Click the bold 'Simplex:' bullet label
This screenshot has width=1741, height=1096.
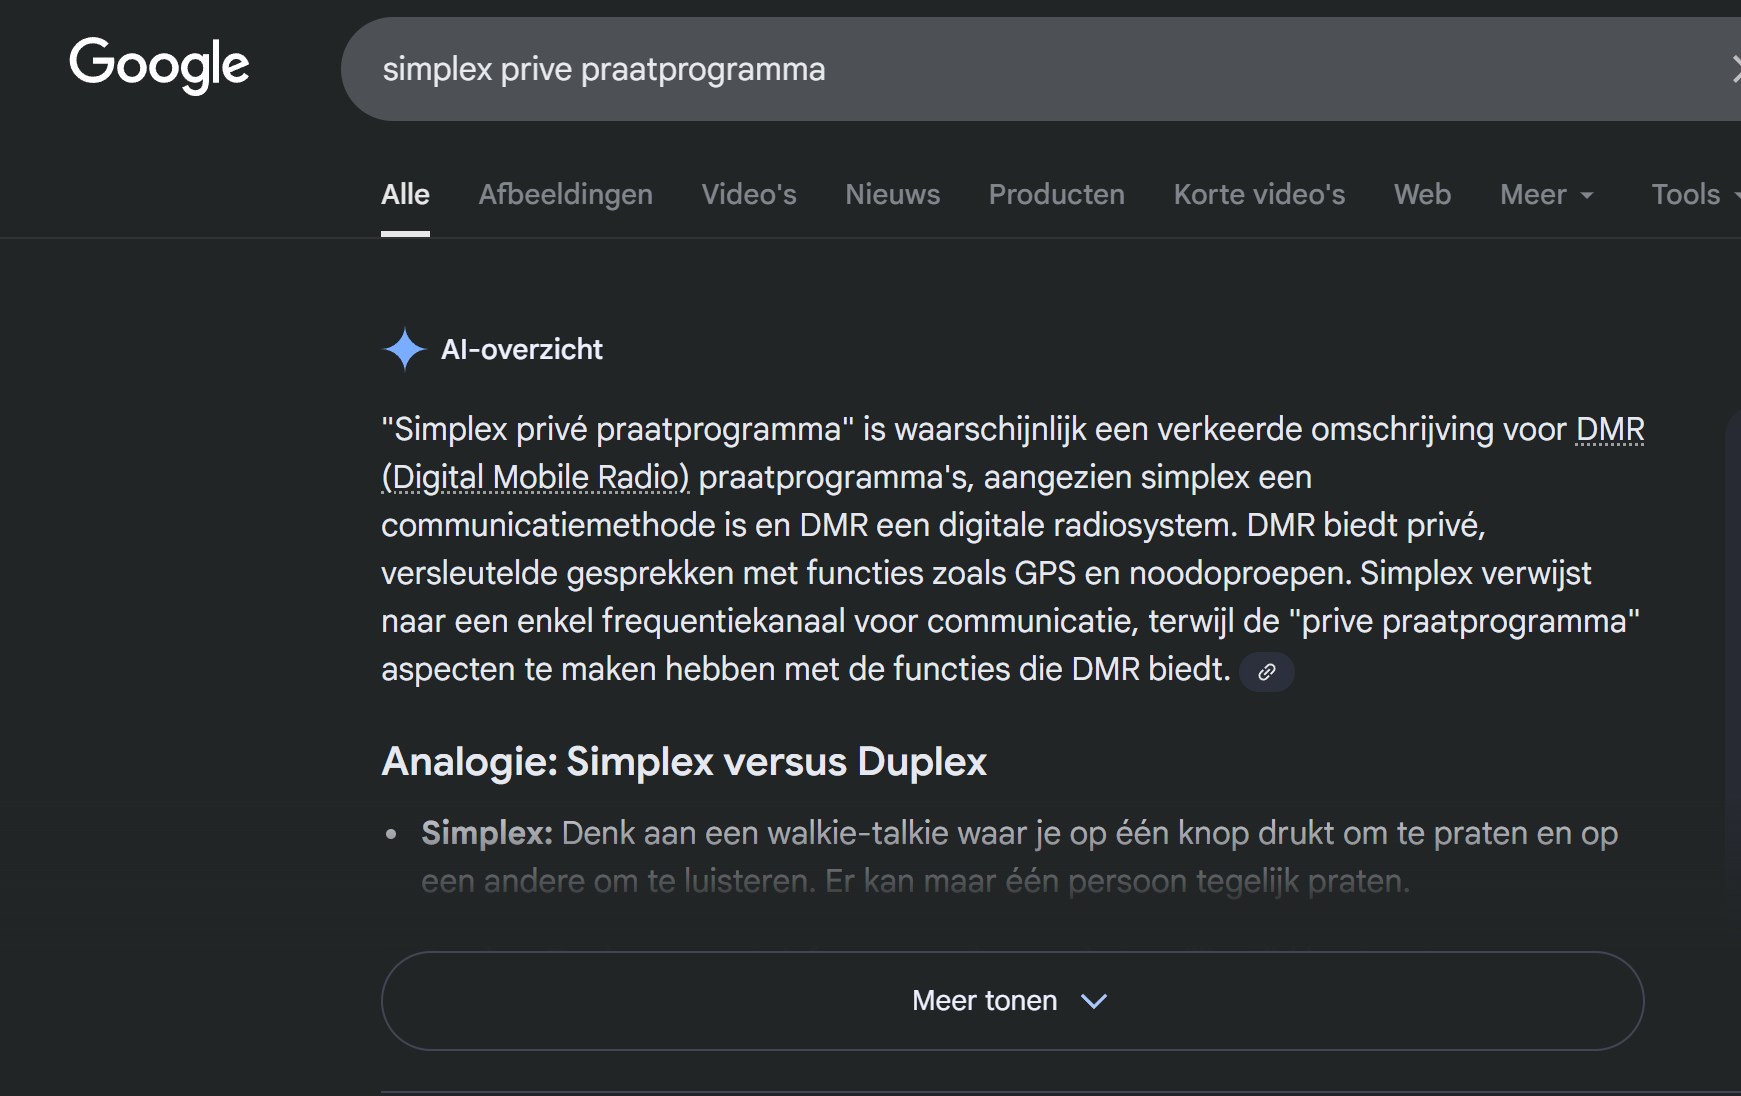[x=487, y=833]
